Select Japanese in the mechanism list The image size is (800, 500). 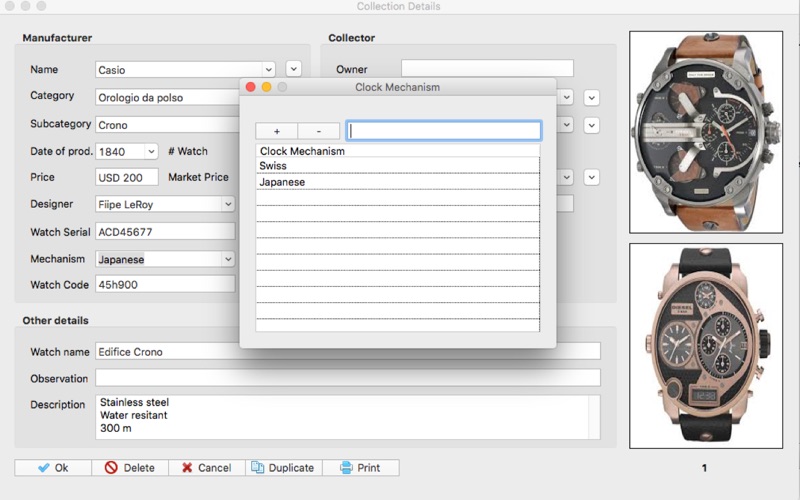pyautogui.click(x=397, y=182)
